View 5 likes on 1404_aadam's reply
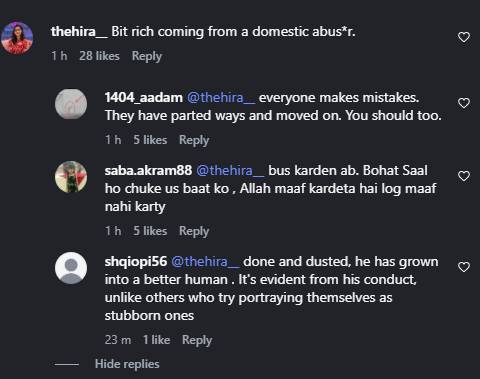The image size is (480, 379). tap(150, 140)
